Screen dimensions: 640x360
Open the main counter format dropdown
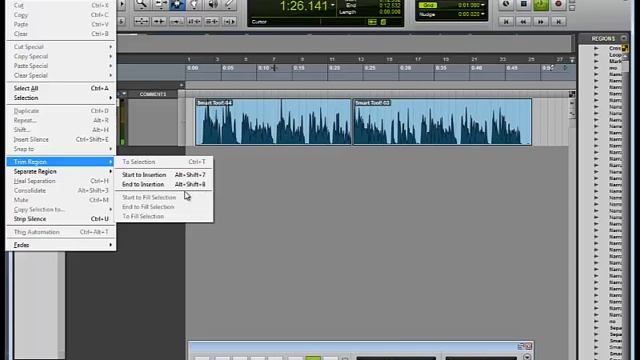(x=333, y=6)
